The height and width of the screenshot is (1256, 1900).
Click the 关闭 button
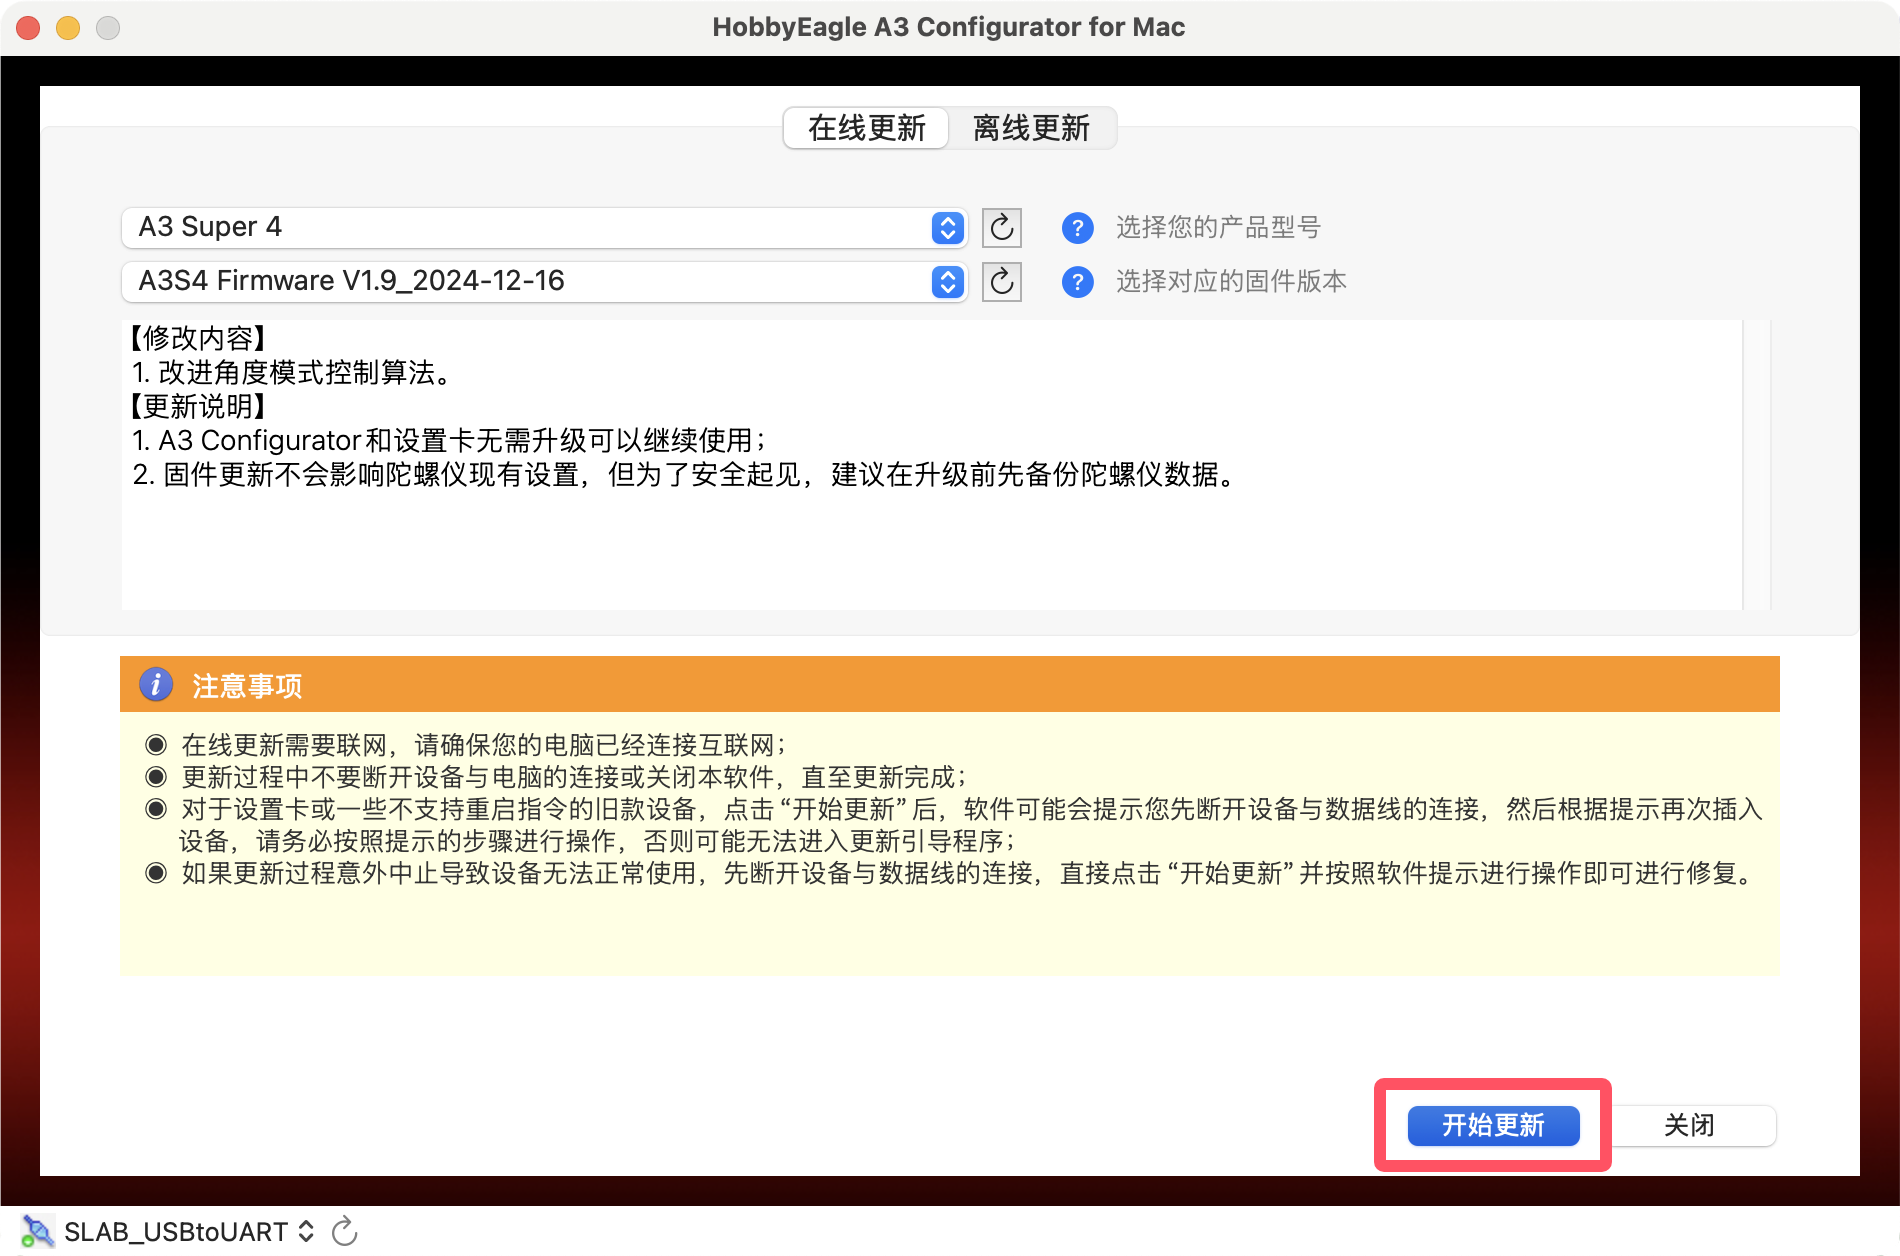(1689, 1126)
